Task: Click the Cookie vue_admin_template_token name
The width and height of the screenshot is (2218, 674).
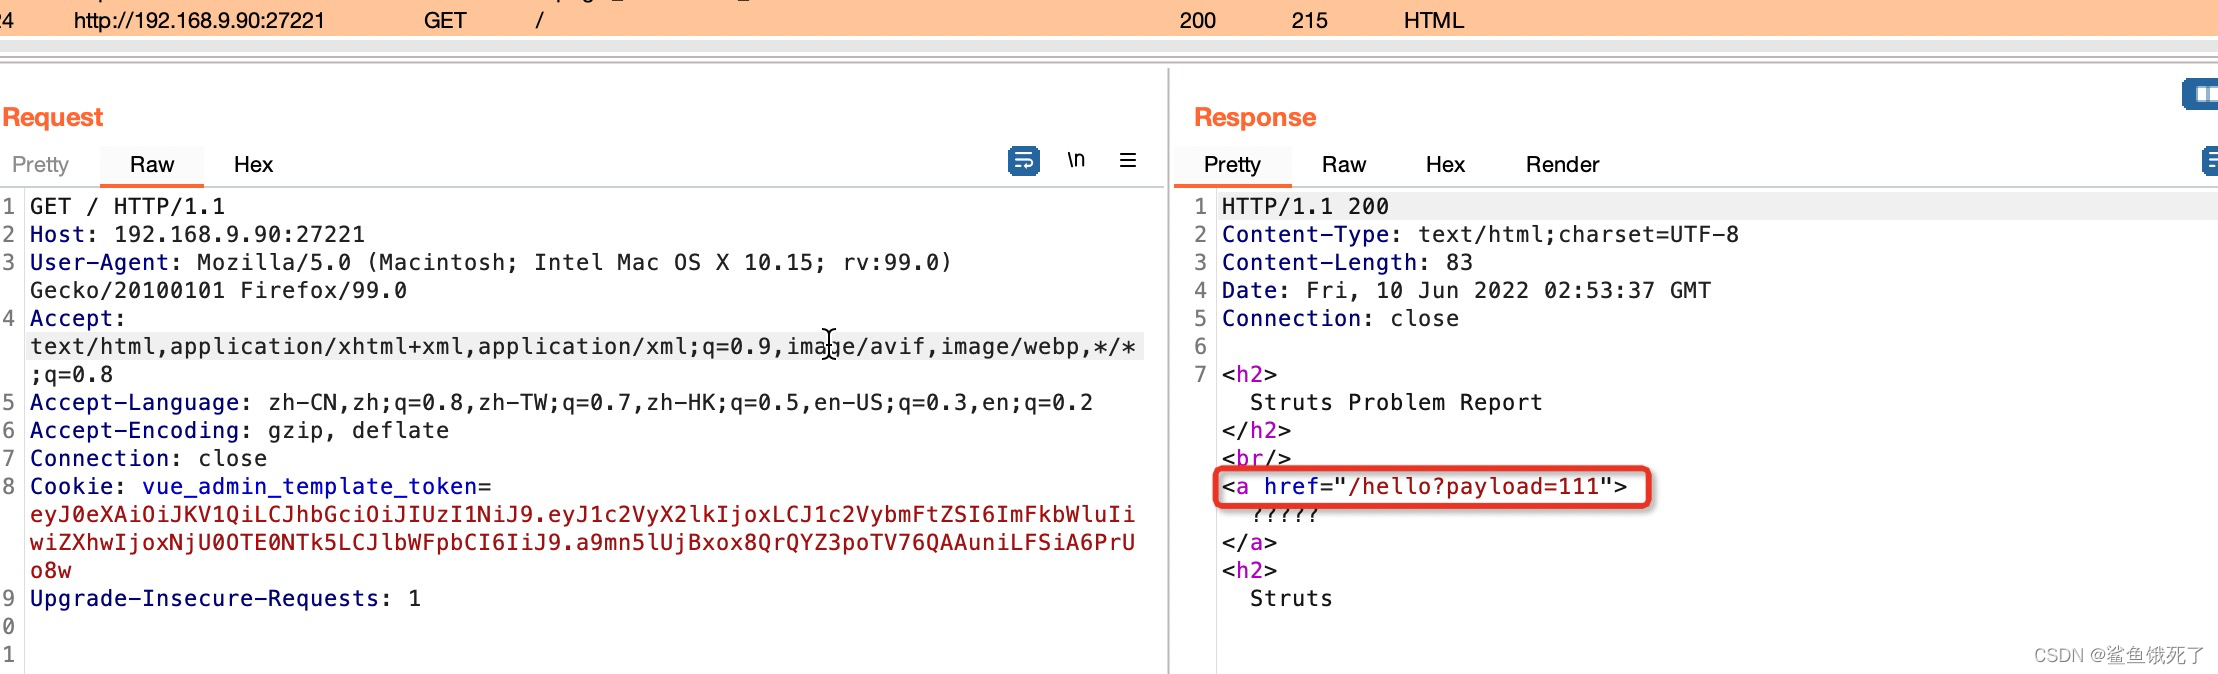Action: (x=309, y=486)
